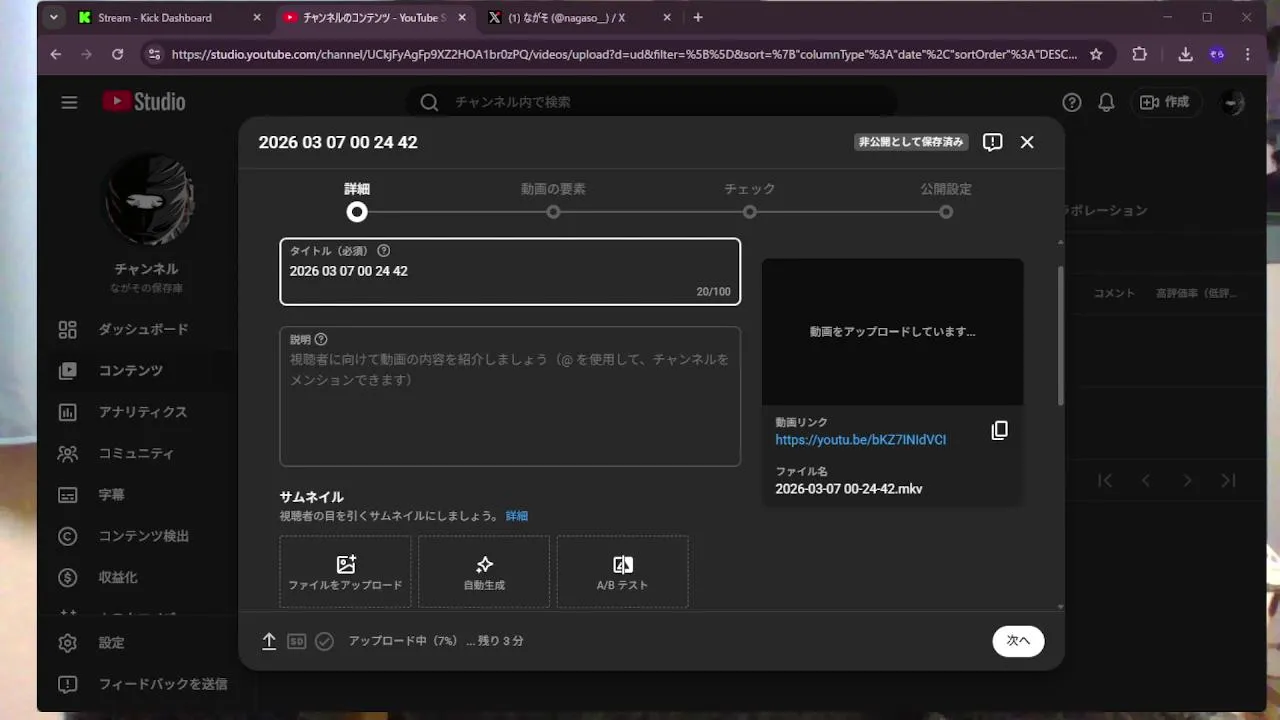The height and width of the screenshot is (720, 1280).
Task: Click the dialog vertical scrollbar
Action: click(x=1060, y=336)
